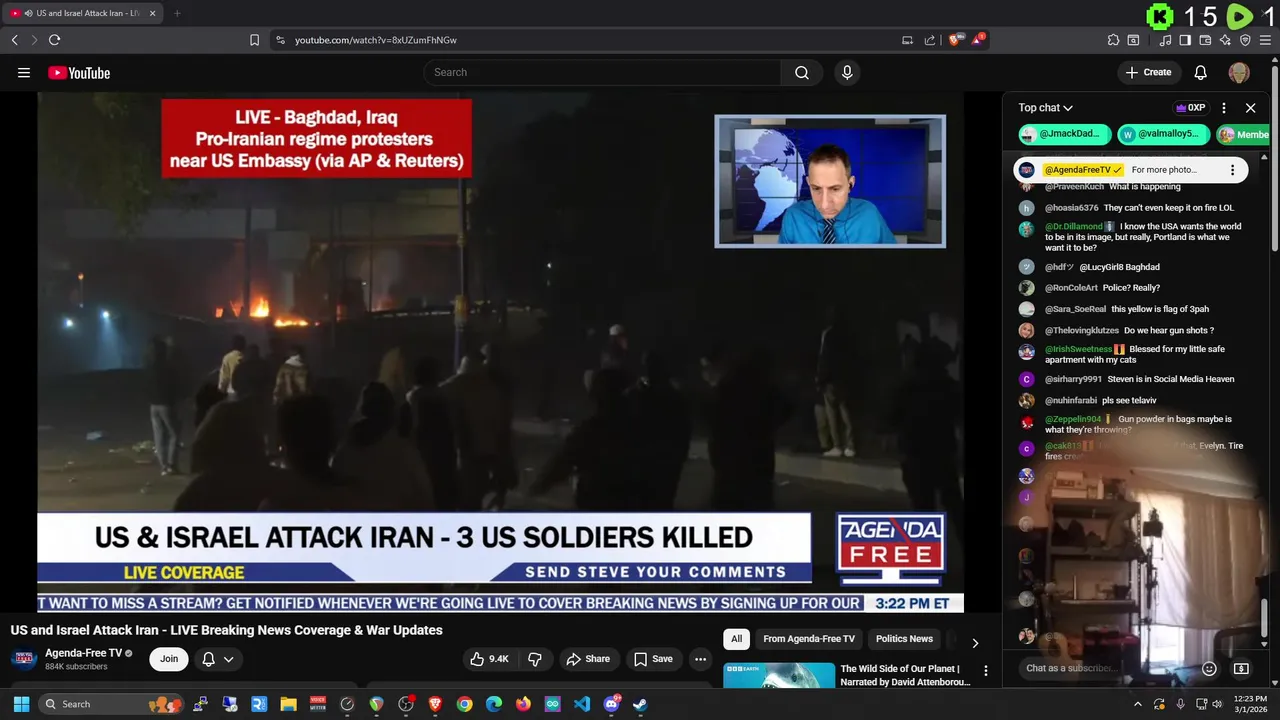The width and height of the screenshot is (1280, 720).
Task: Dislike the video with thumbs down
Action: pyautogui.click(x=535, y=659)
